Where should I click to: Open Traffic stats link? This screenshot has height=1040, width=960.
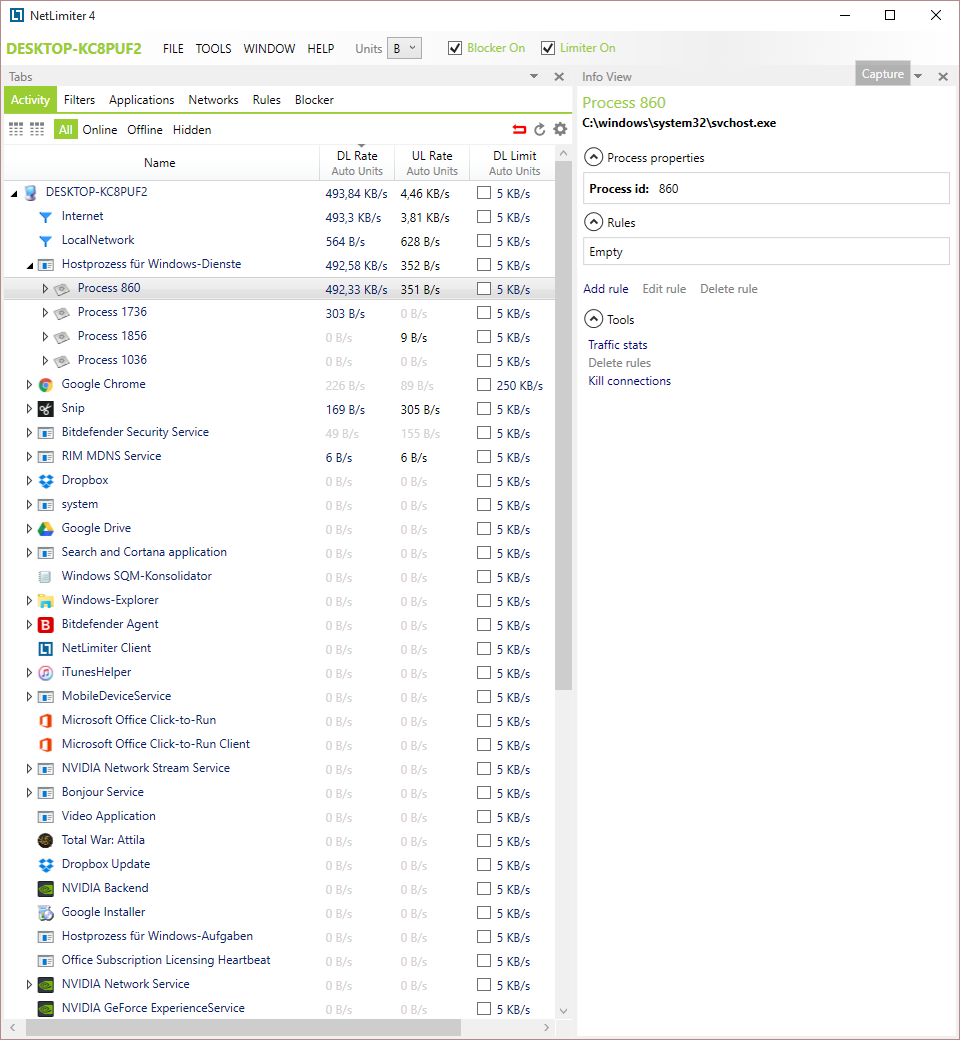coord(618,345)
